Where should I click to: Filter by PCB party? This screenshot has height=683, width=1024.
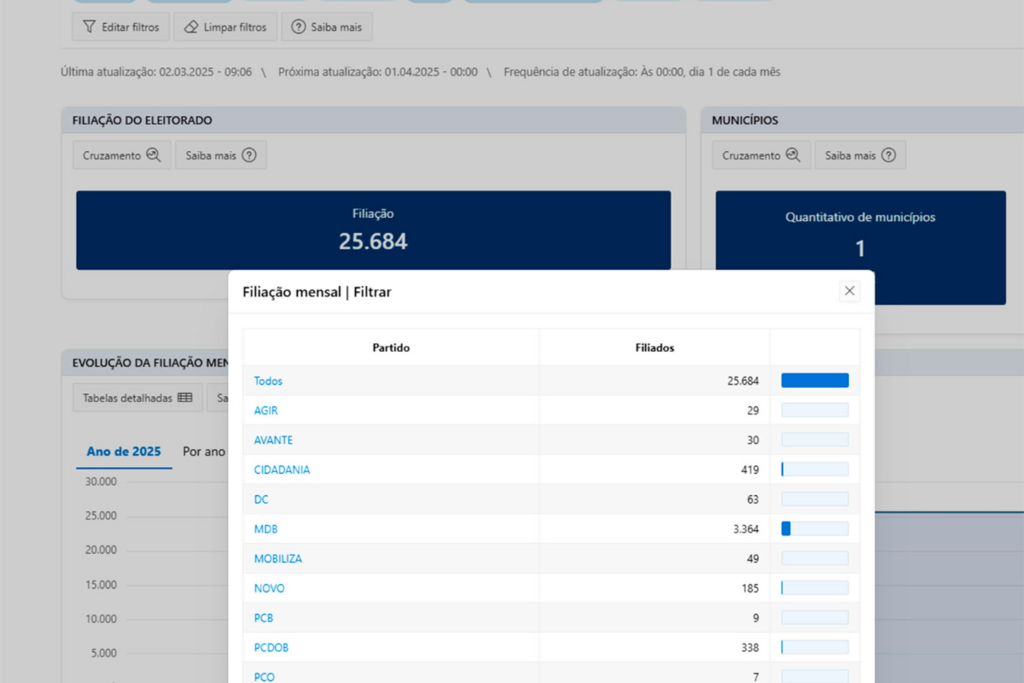pos(263,618)
